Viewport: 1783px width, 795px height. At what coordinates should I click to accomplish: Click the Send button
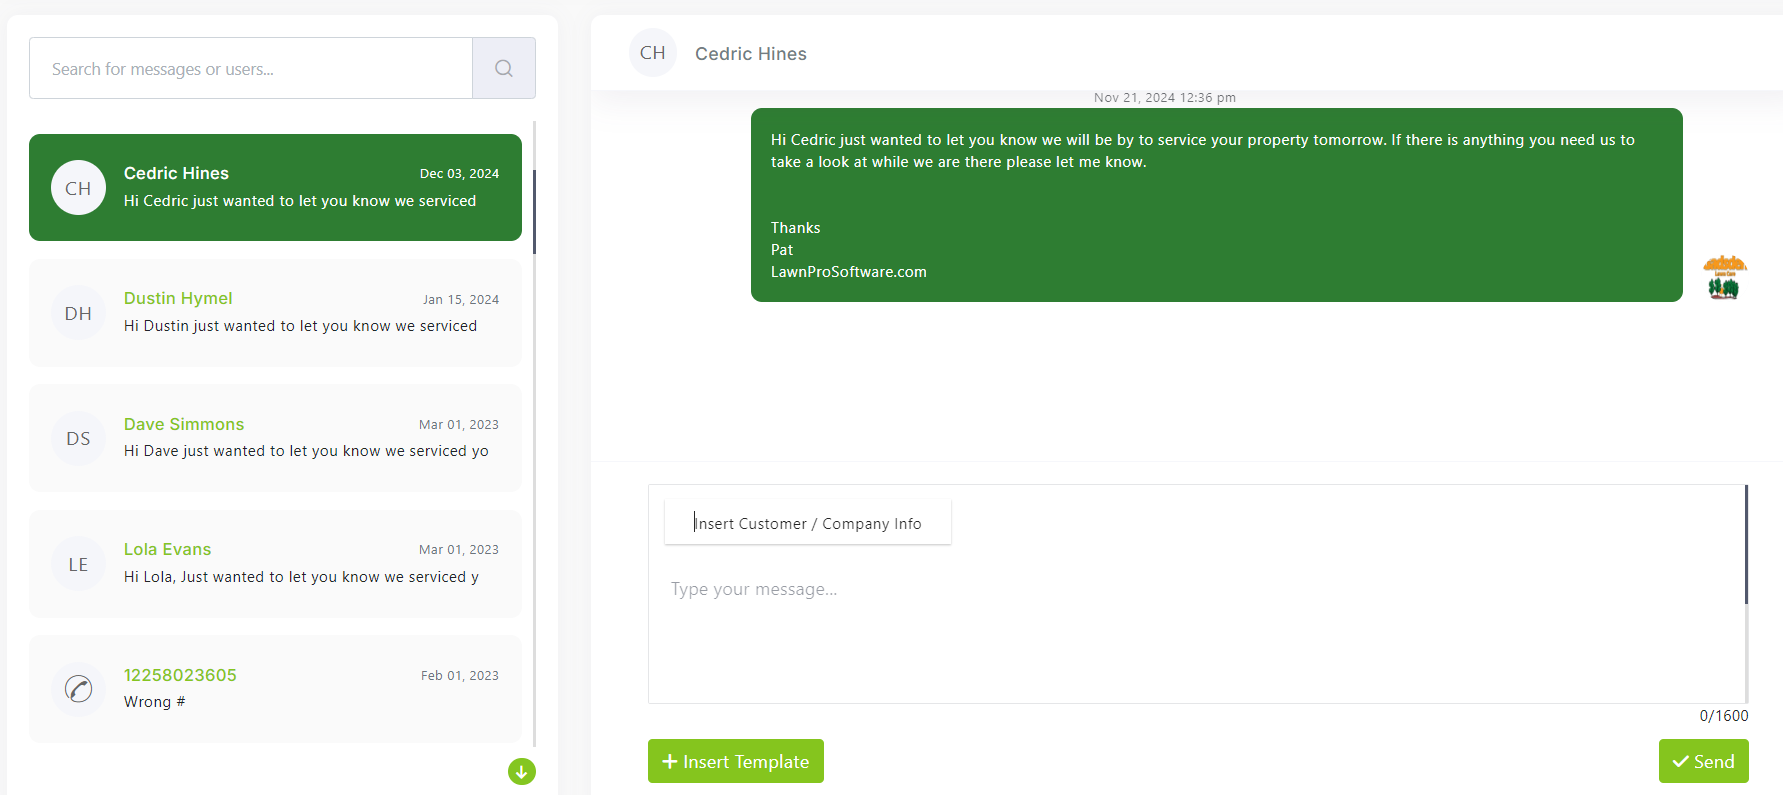[1704, 761]
